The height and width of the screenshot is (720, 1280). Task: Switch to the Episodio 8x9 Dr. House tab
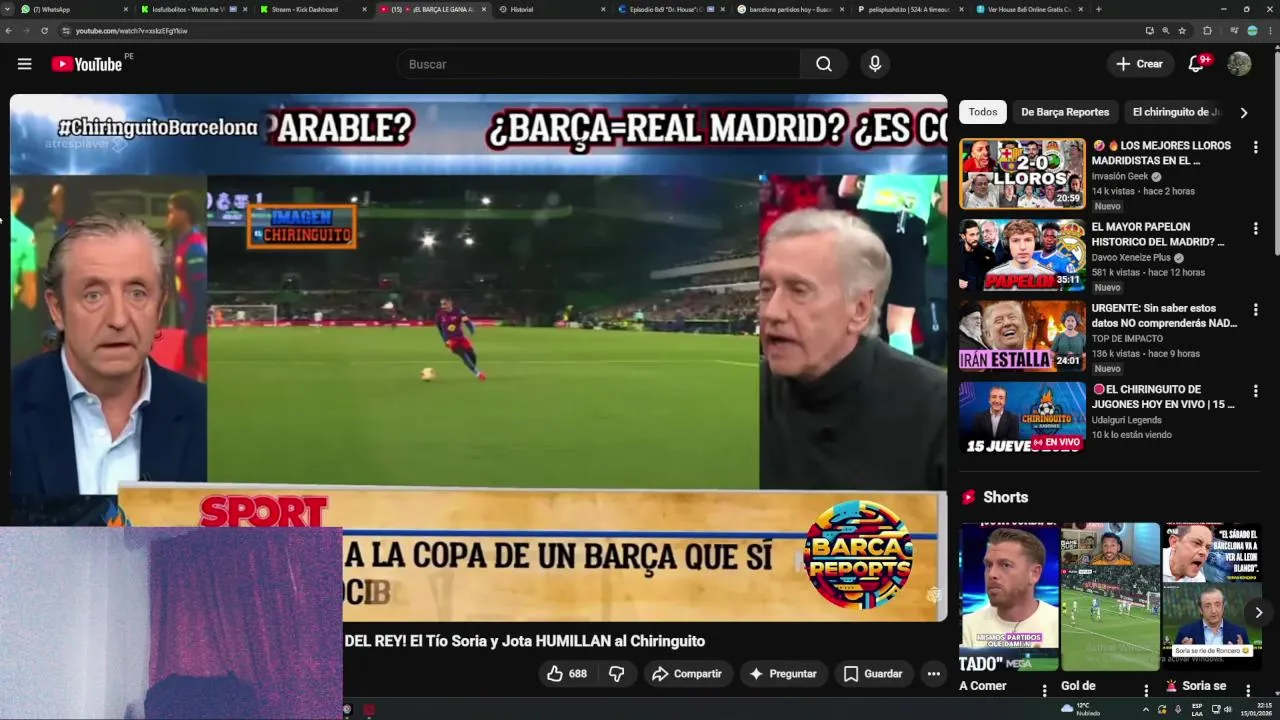click(670, 9)
